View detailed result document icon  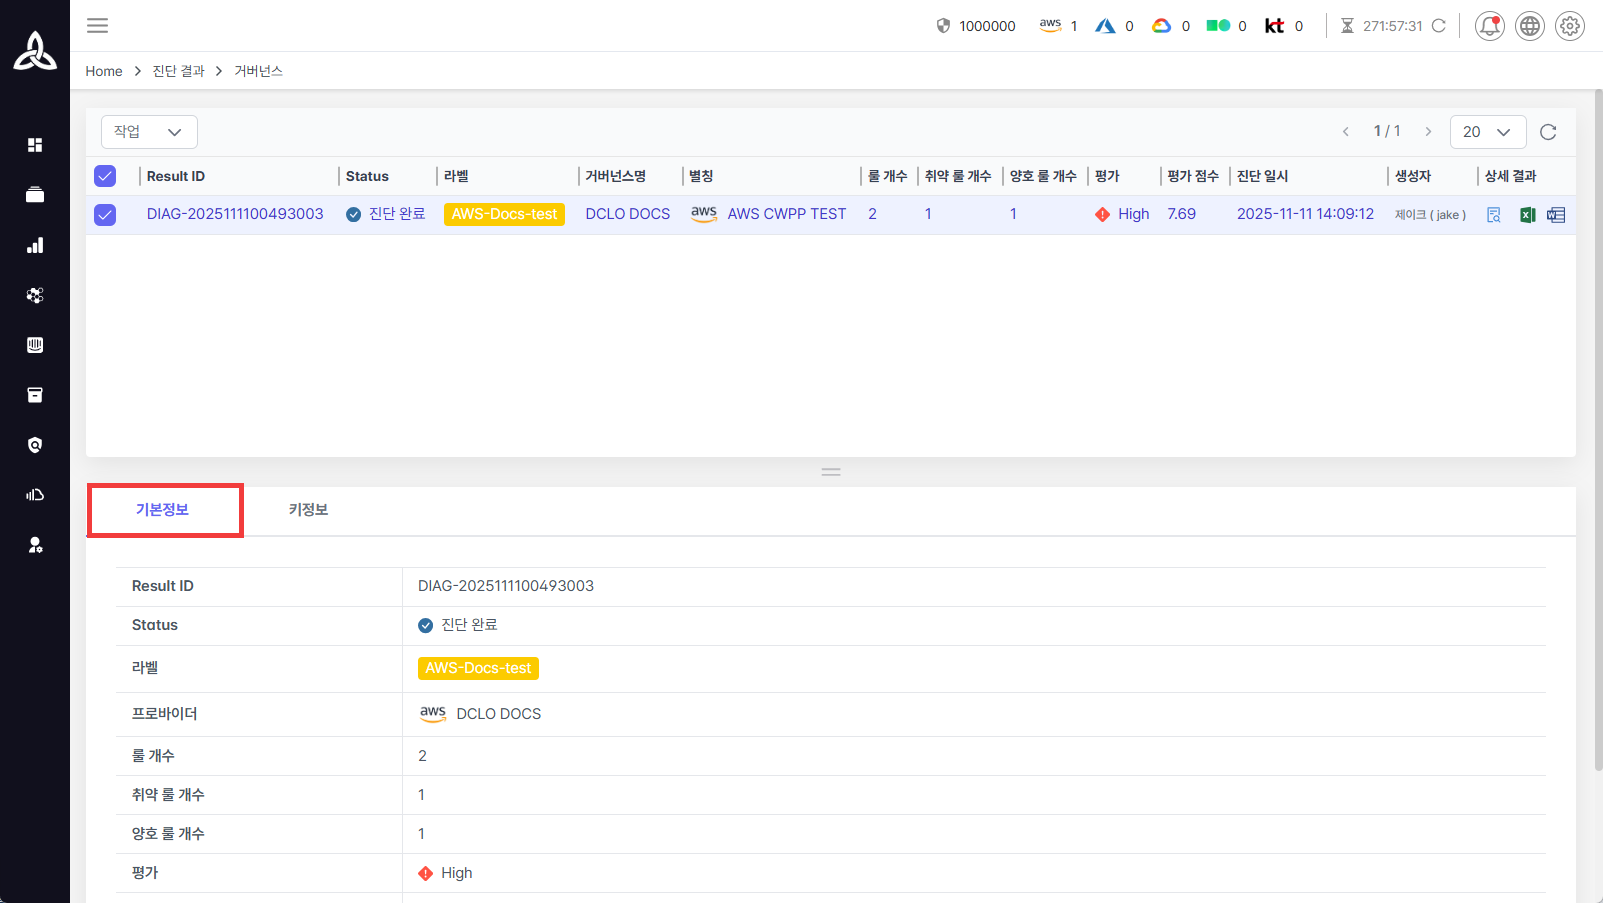click(1494, 215)
